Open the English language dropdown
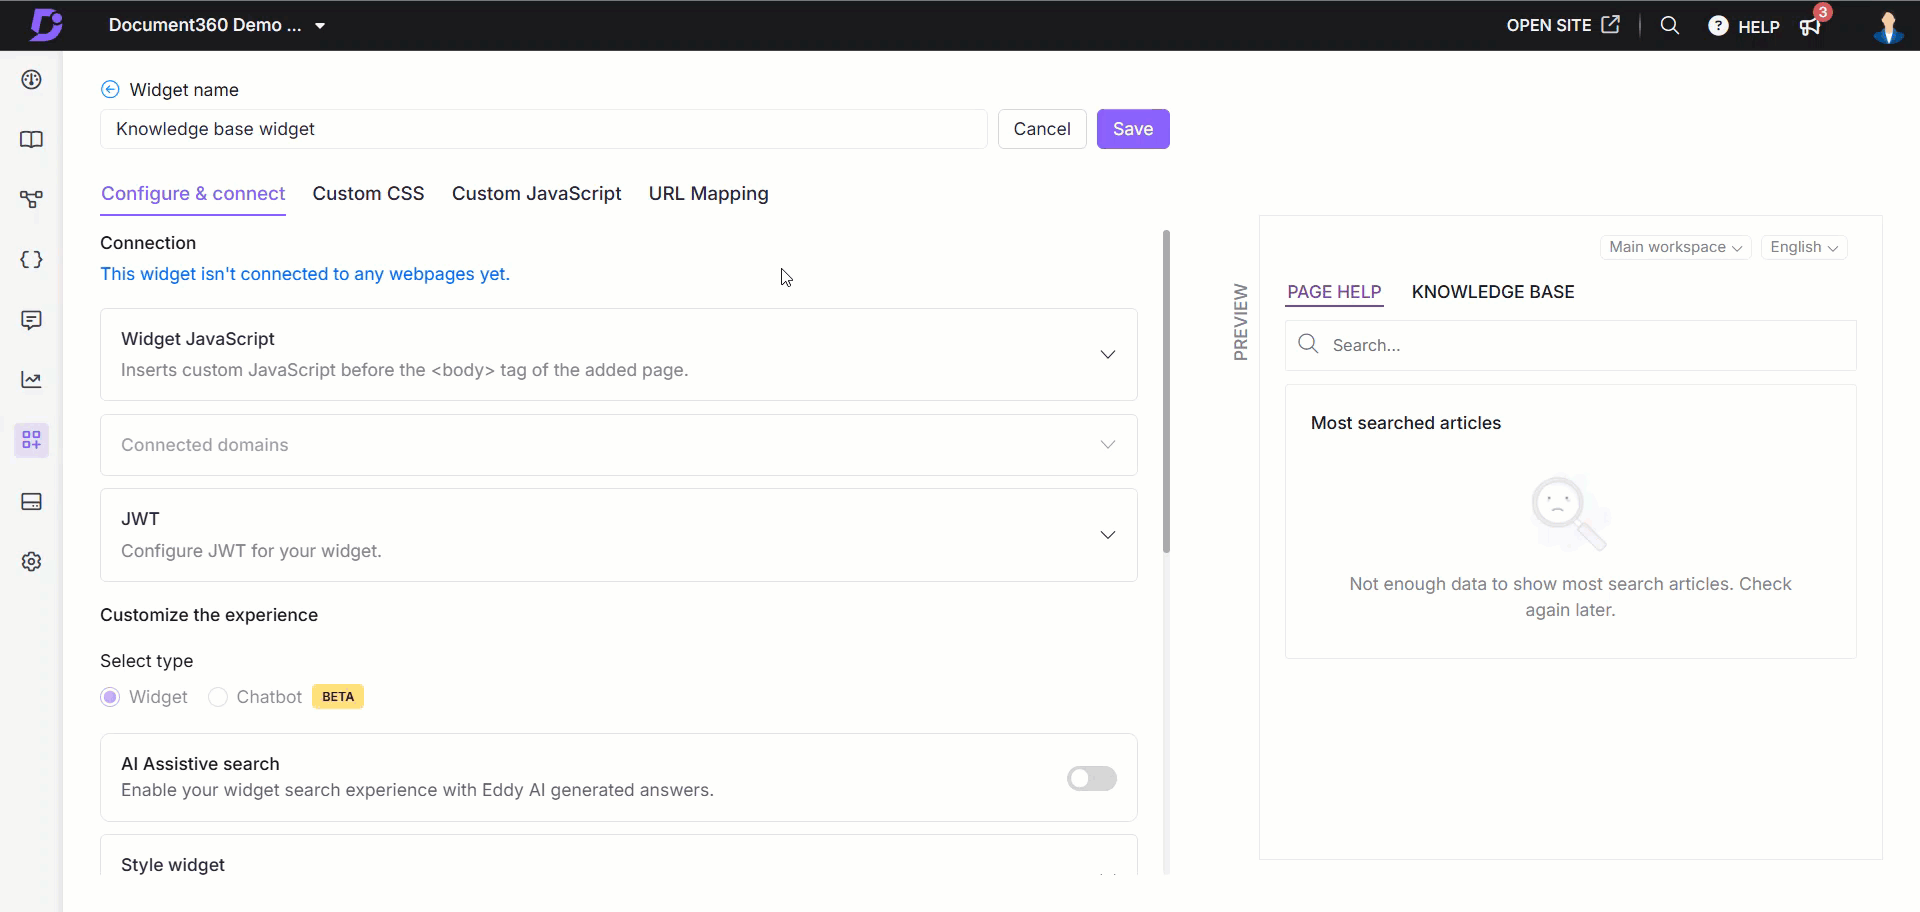 [1803, 247]
